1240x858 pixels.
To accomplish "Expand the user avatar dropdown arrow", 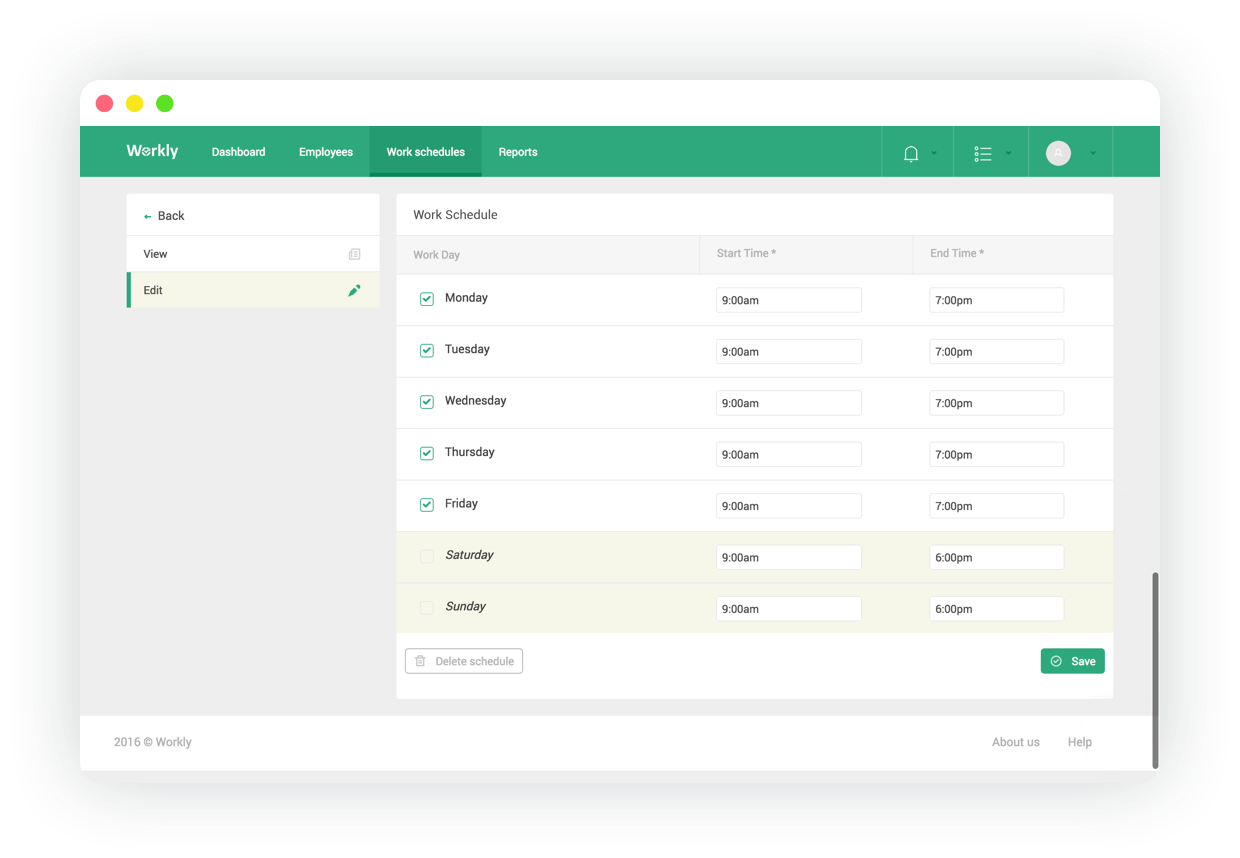I will coord(1093,153).
